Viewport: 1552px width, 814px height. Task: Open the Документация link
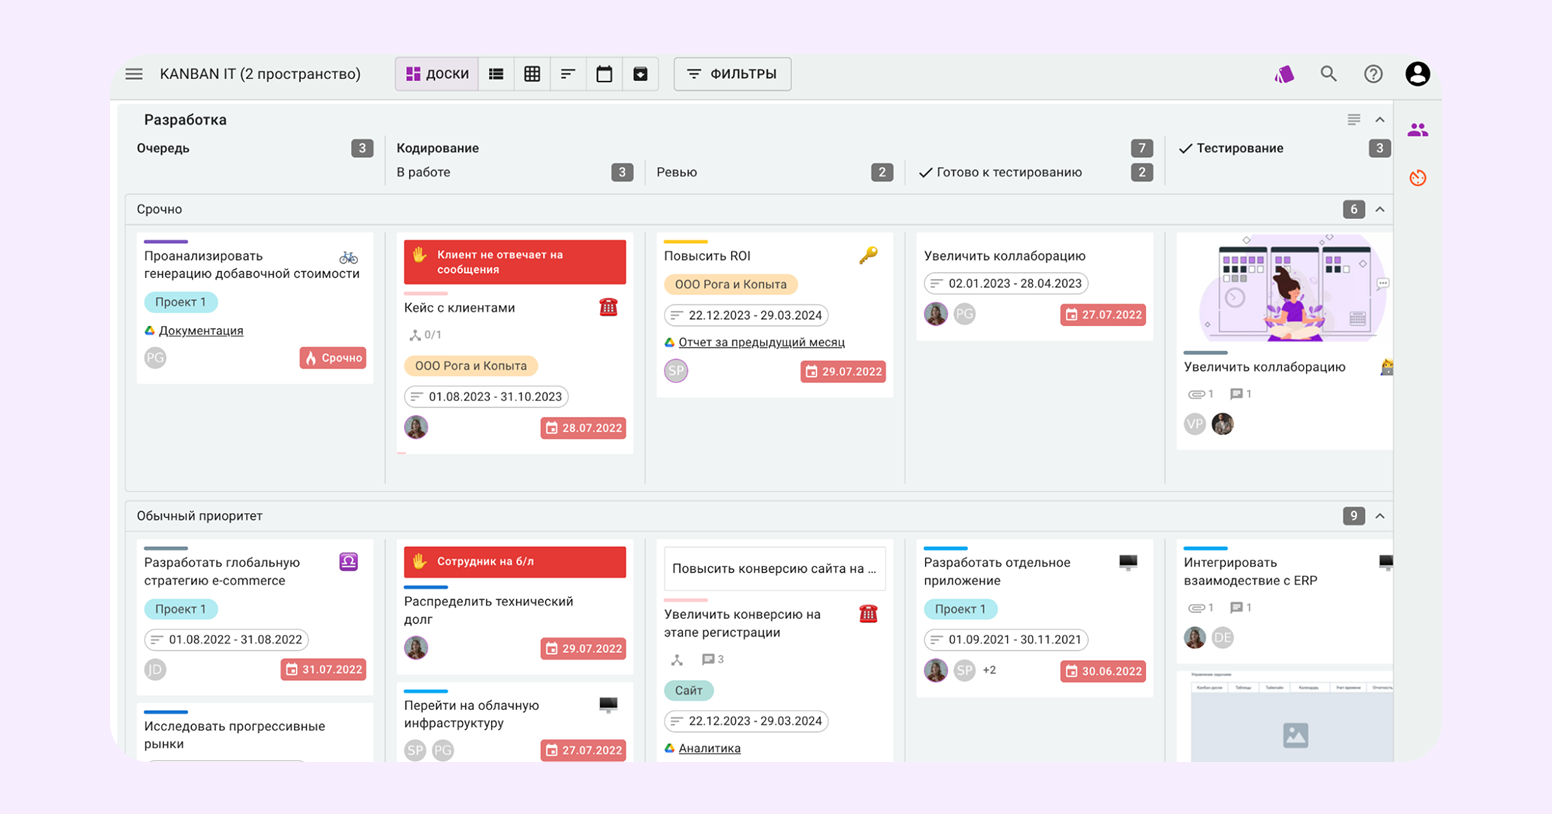(201, 331)
